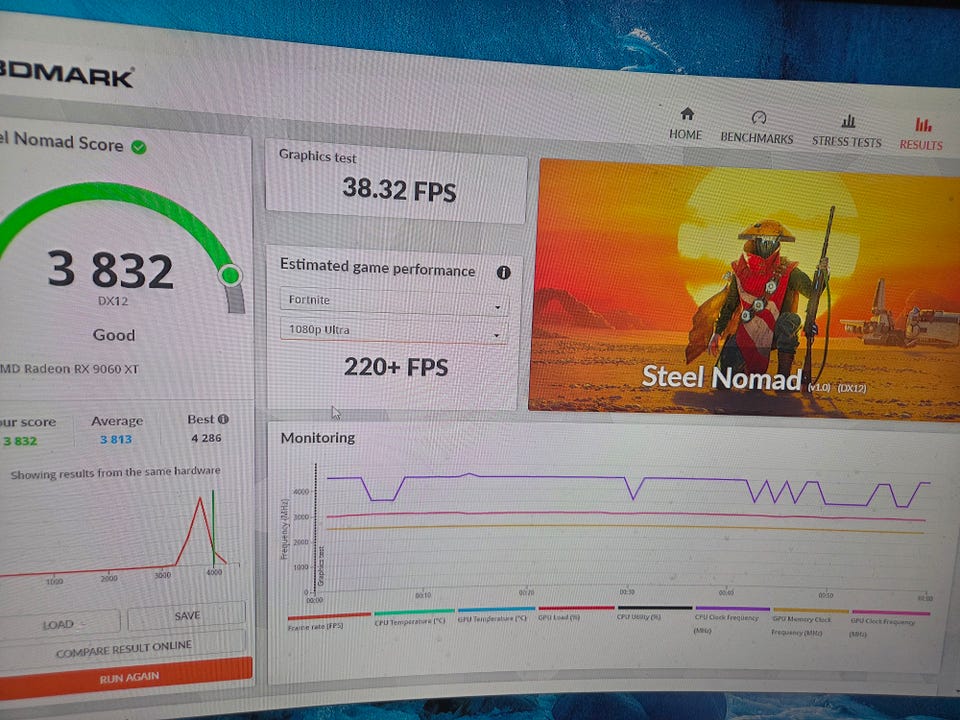The width and height of the screenshot is (960, 720).
Task: Toggle Frame rate (FPS) legend line
Action: 329,616
